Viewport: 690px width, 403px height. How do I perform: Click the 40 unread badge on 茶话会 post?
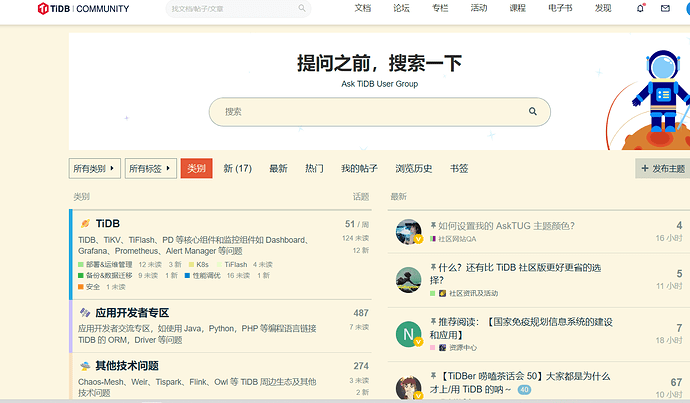[x=524, y=389]
